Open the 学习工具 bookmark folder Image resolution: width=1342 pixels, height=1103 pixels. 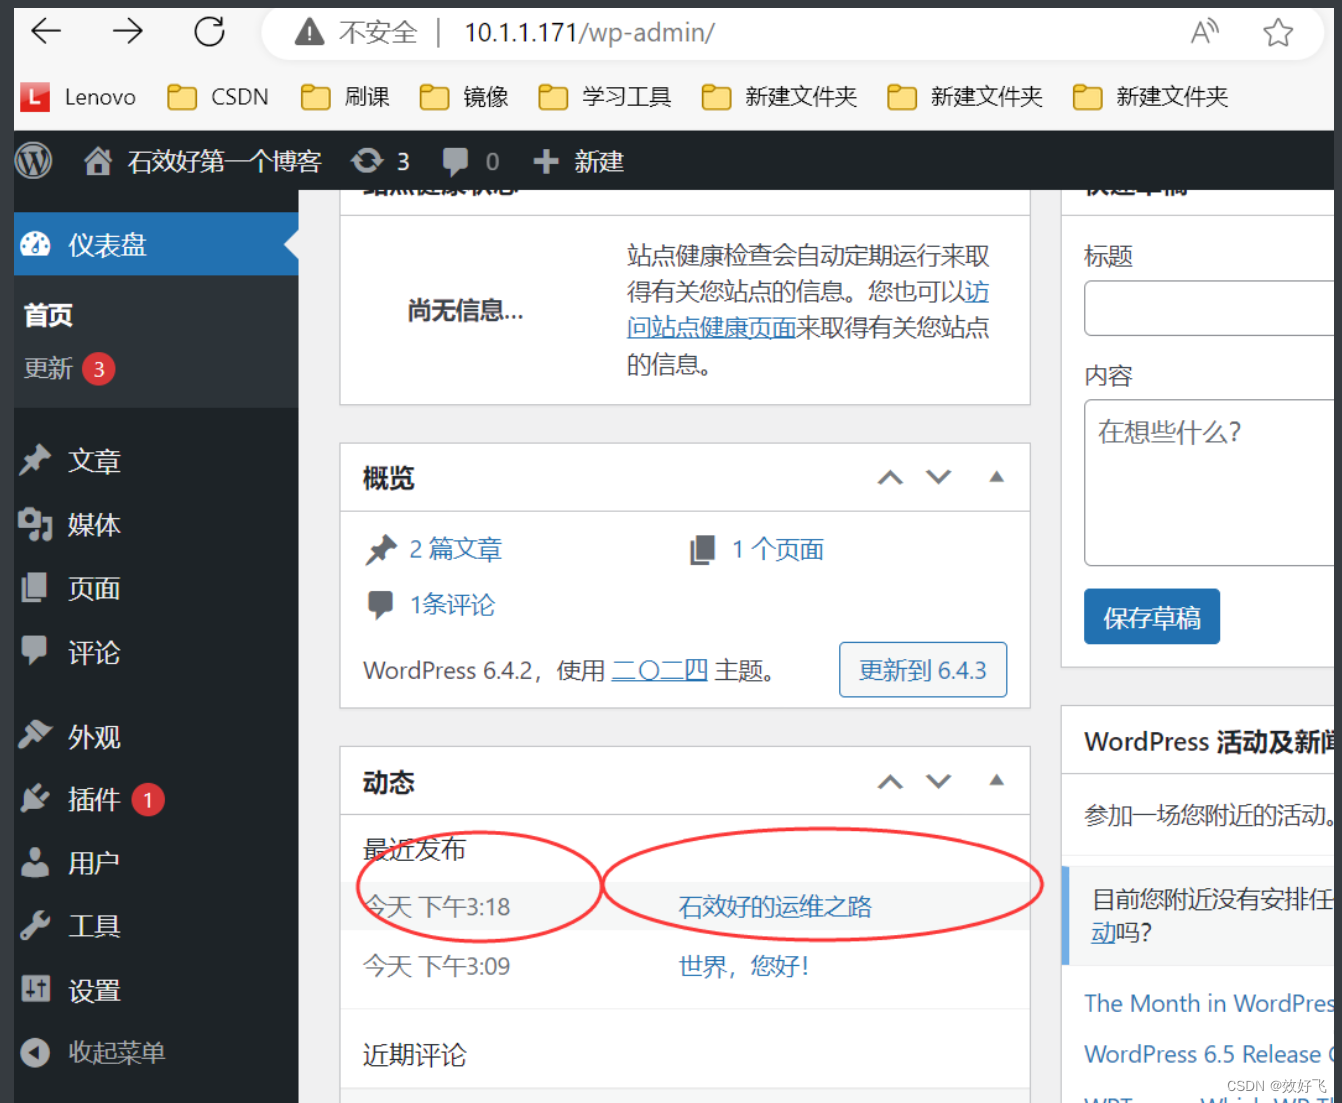coord(605,97)
